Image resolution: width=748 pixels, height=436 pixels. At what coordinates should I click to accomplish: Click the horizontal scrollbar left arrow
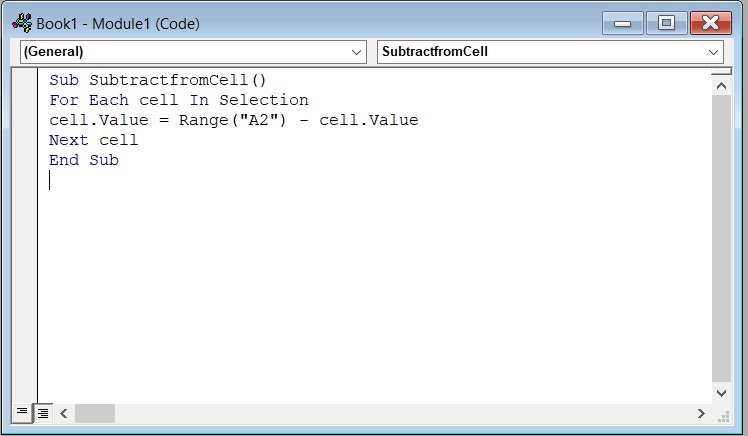(64, 413)
